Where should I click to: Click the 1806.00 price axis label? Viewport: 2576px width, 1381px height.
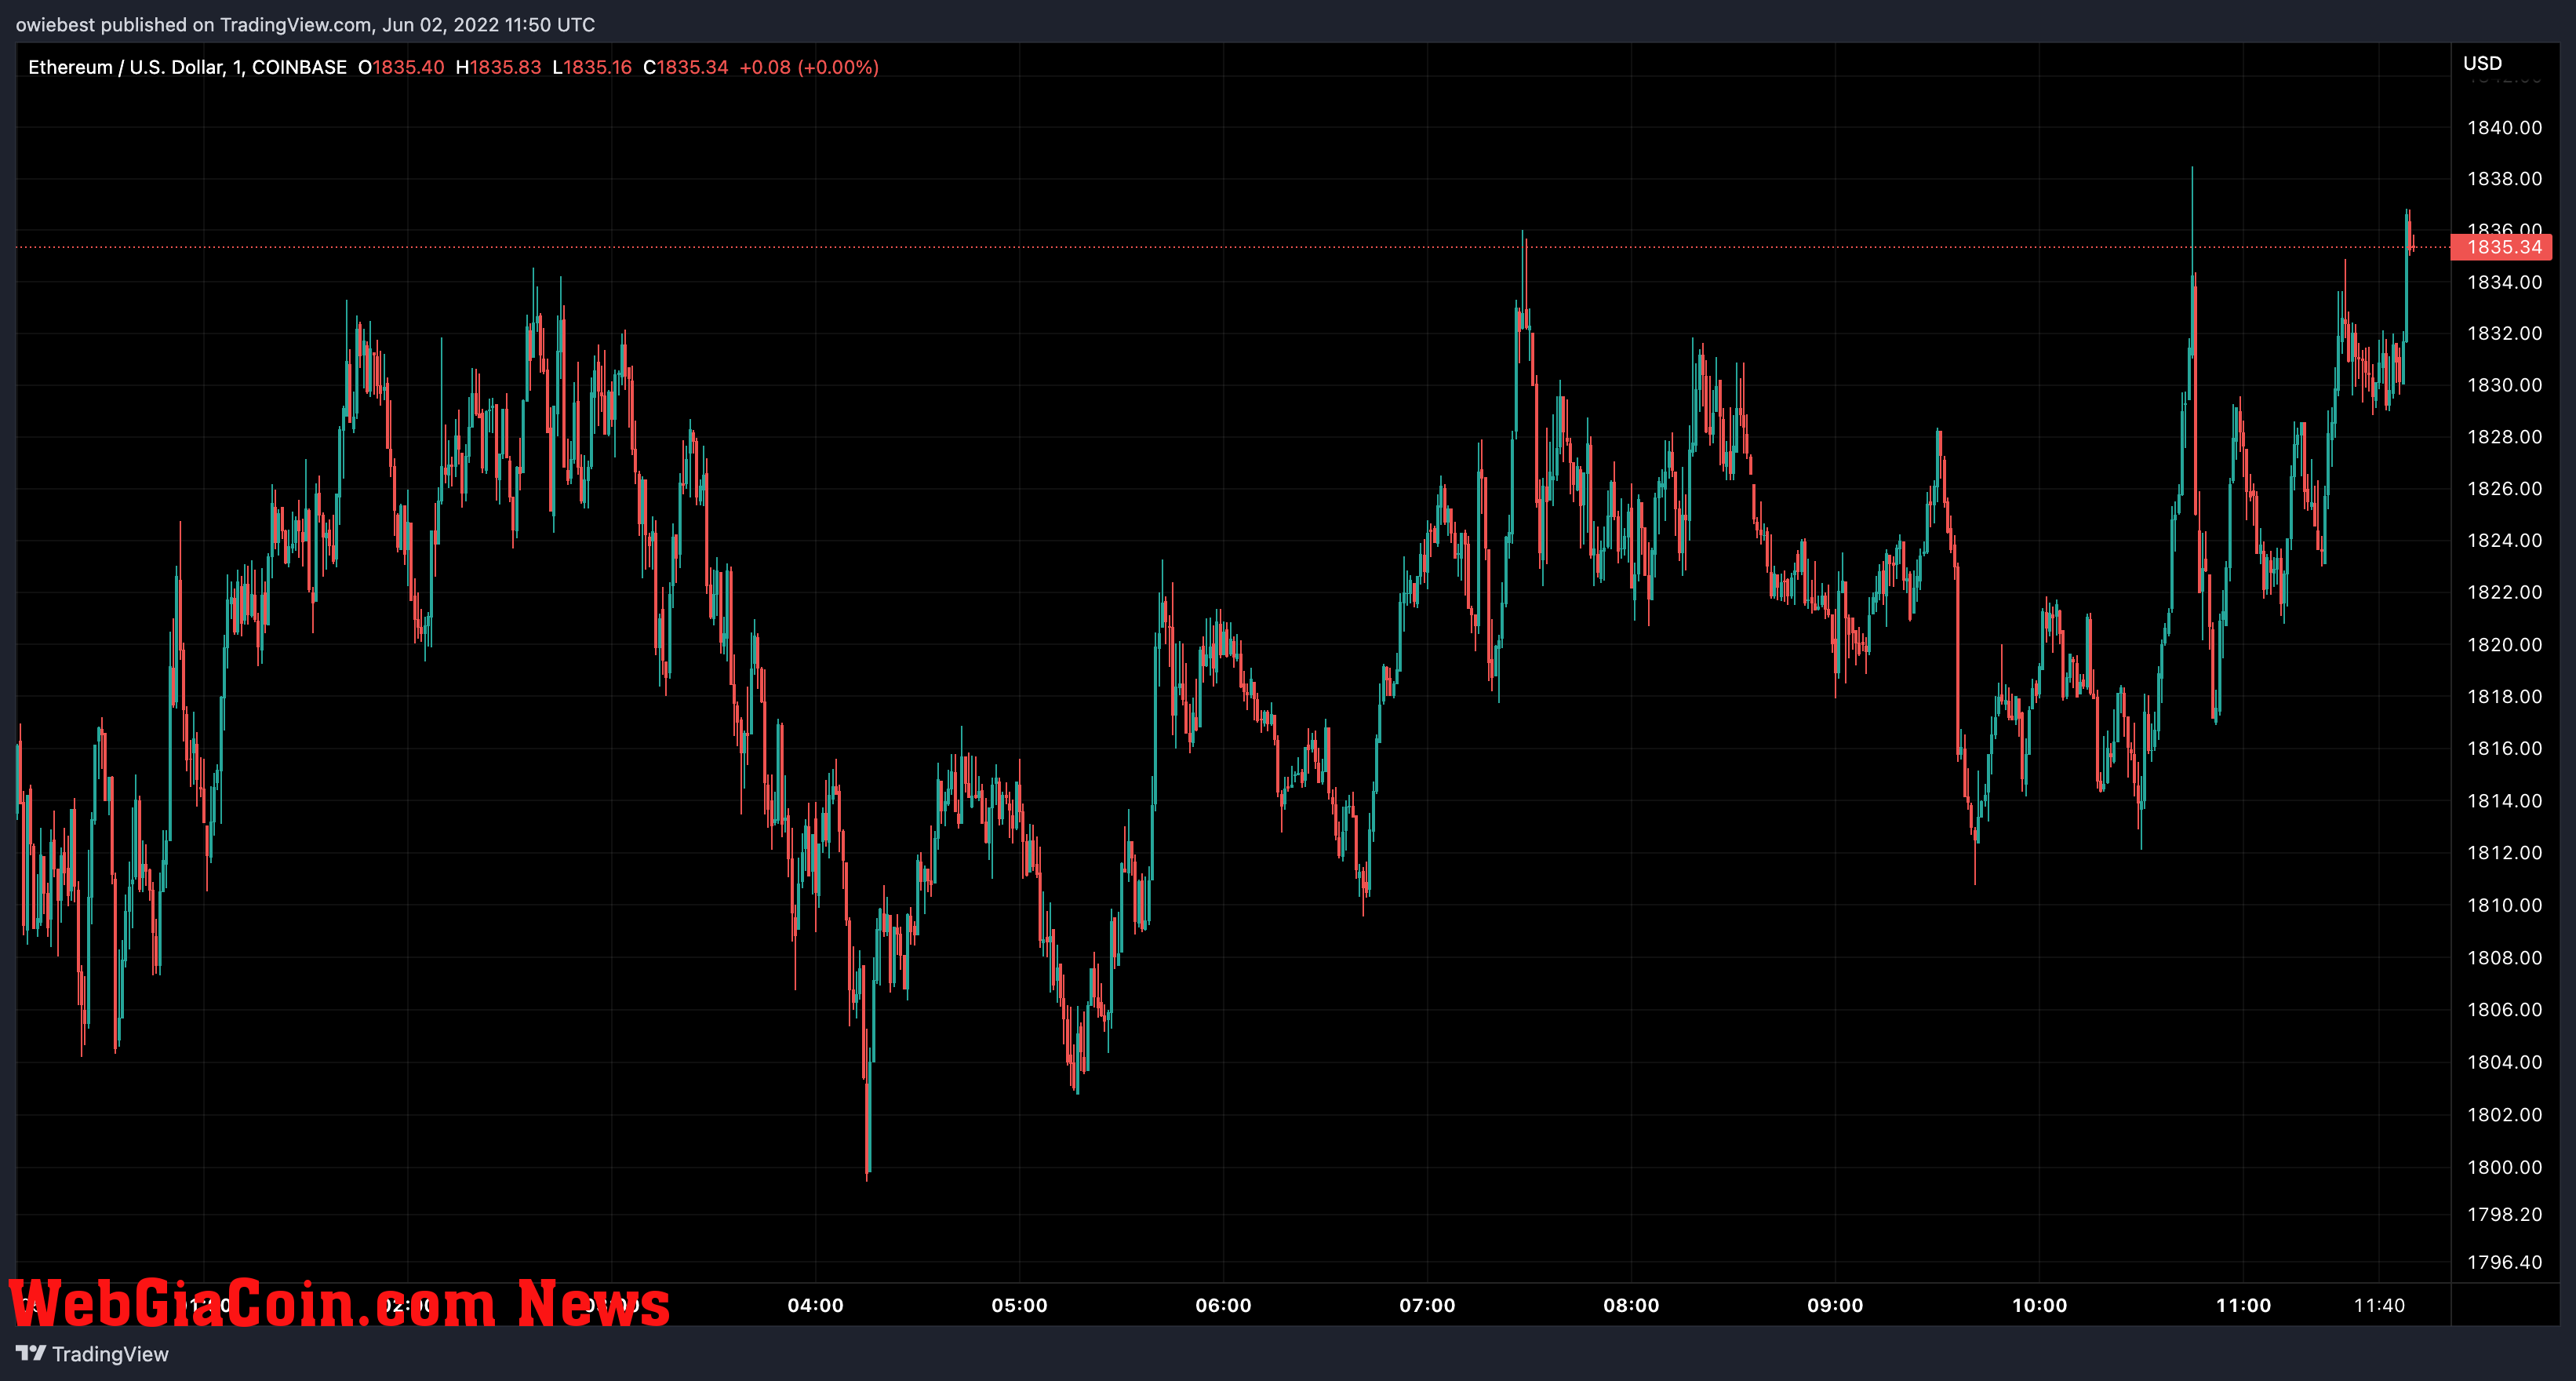tap(2504, 1010)
